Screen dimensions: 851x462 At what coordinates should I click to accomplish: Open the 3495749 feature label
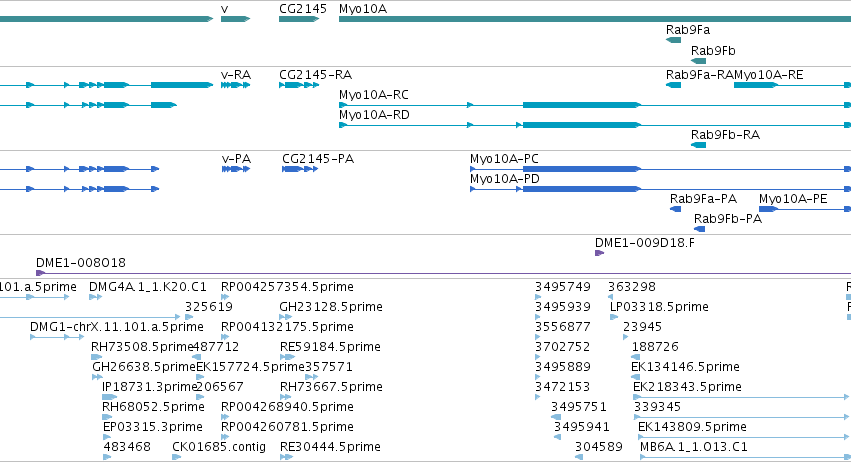point(563,287)
